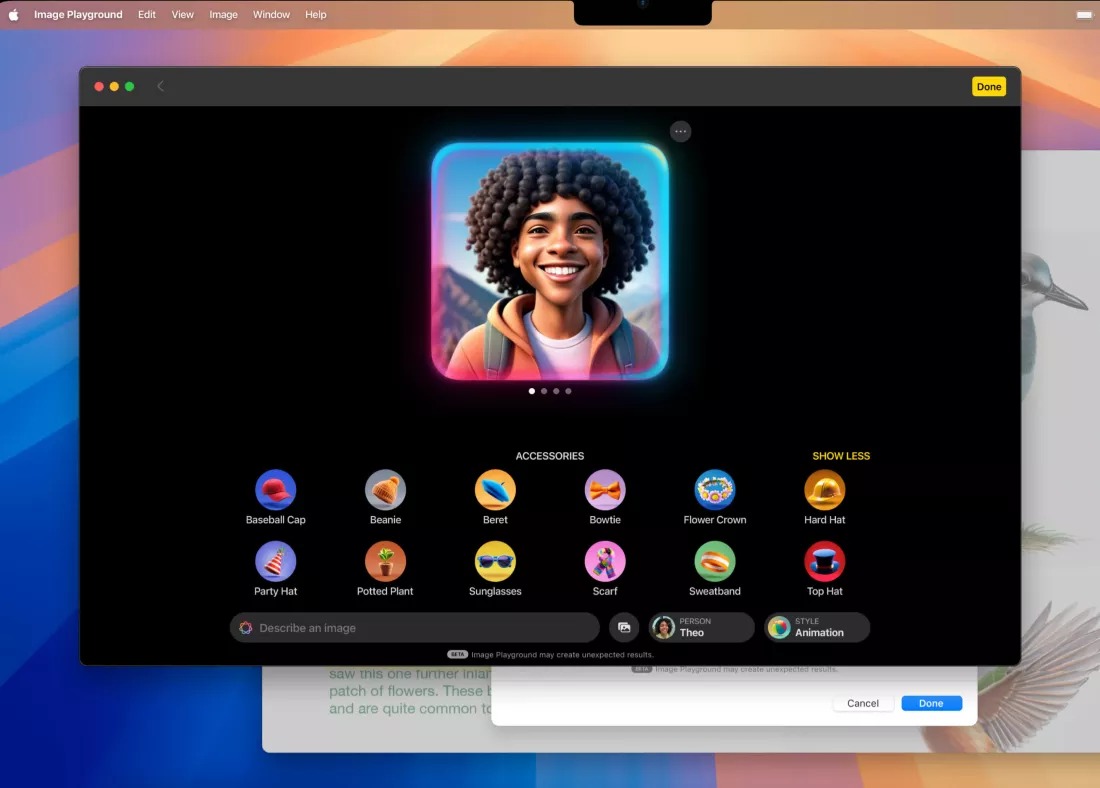Select the Beanie accessory

tap(385, 490)
